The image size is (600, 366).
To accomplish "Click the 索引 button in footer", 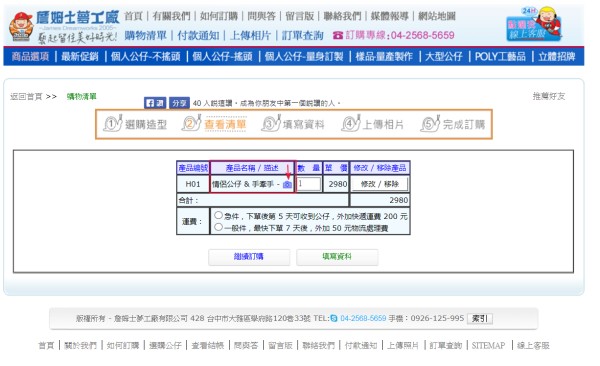I will pyautogui.click(x=479, y=319).
